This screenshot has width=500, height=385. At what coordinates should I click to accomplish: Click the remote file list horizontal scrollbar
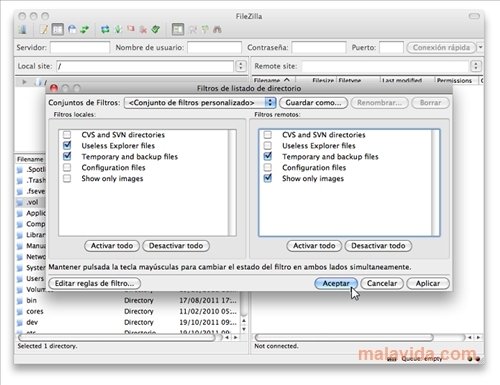344,338
